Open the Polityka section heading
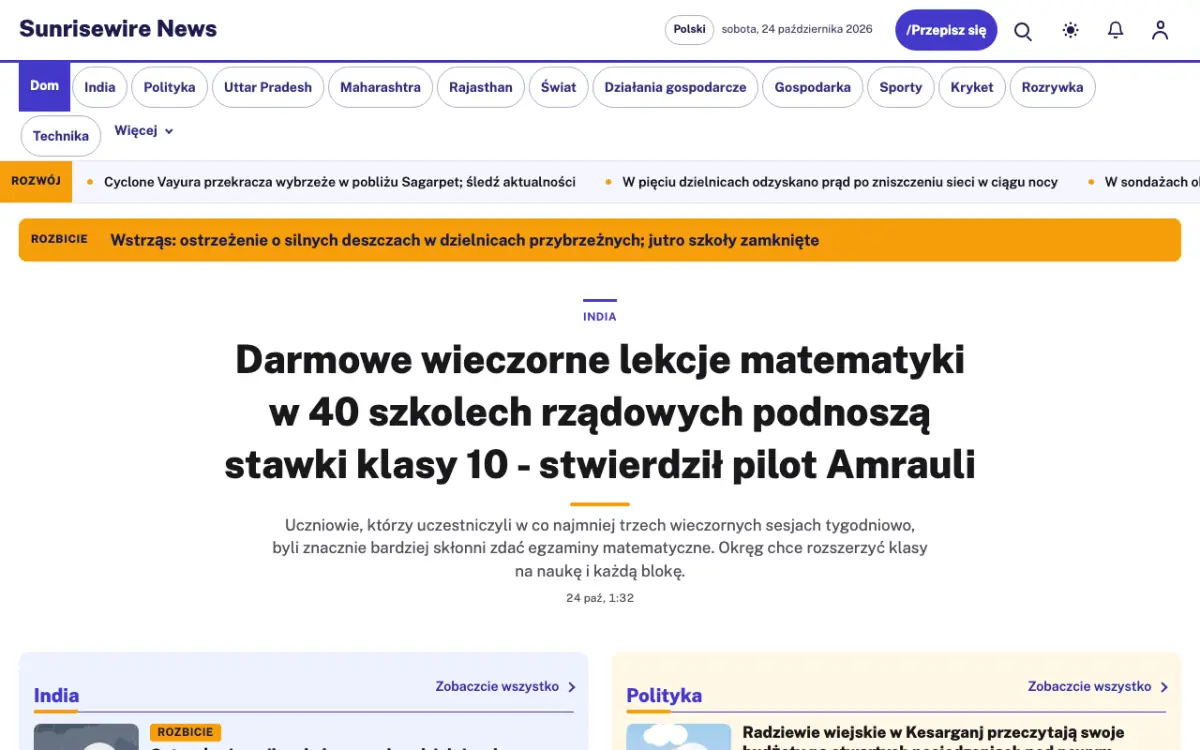 [x=664, y=695]
